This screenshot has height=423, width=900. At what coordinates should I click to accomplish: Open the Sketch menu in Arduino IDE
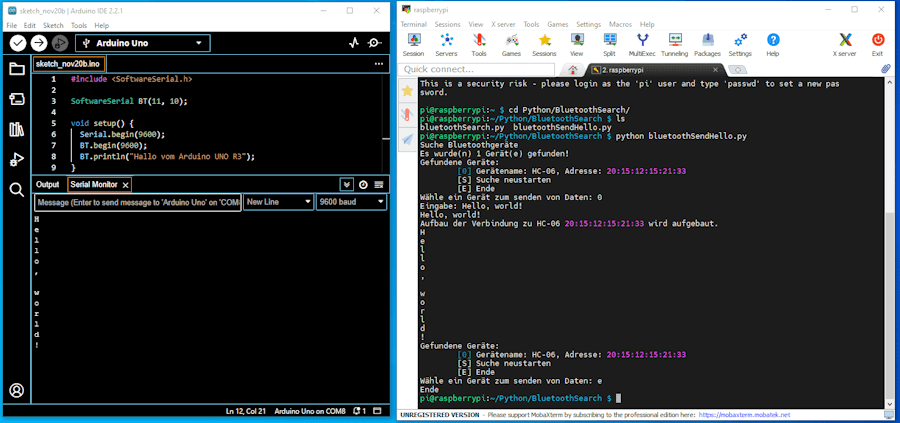[53, 25]
